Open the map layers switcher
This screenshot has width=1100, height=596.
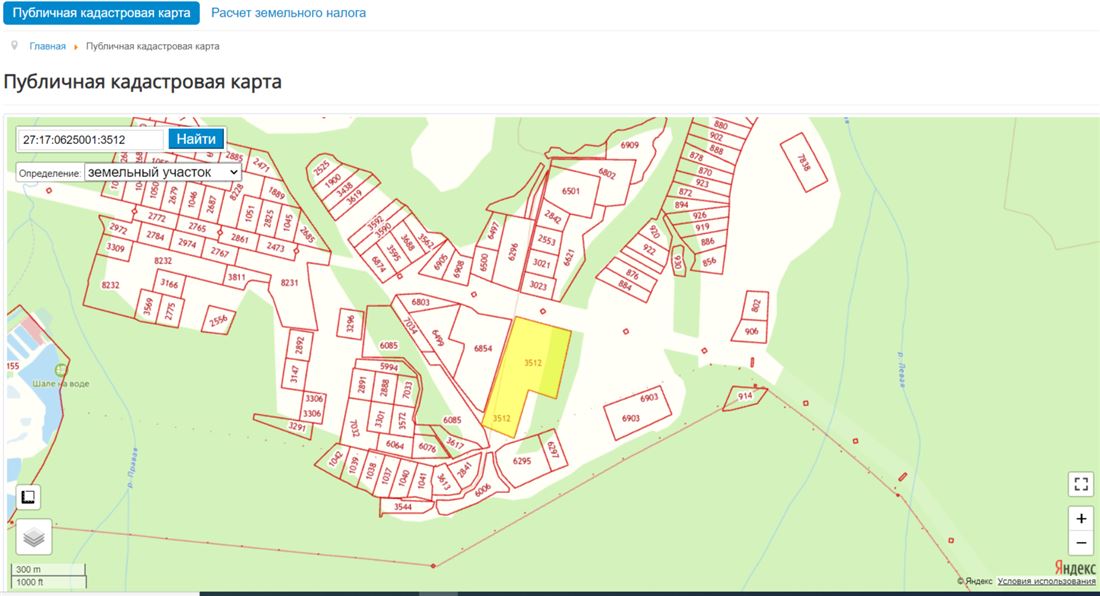click(33, 537)
